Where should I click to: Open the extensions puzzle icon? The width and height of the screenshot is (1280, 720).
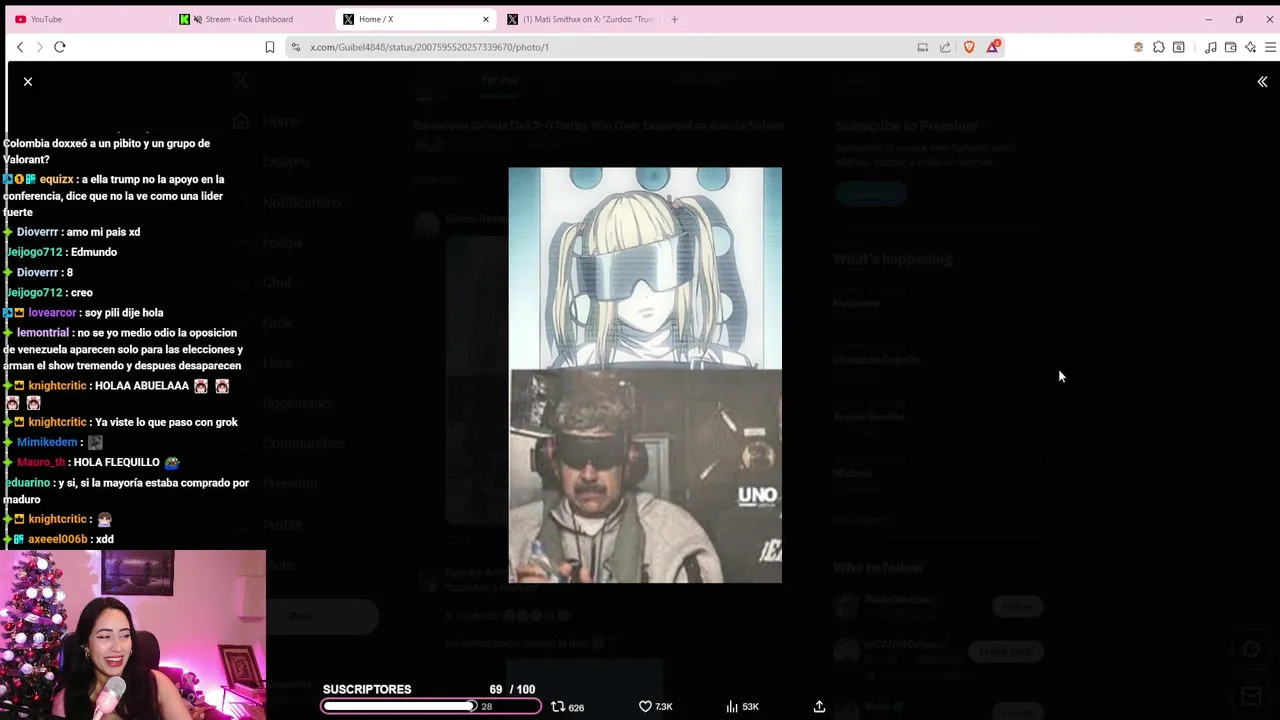(1158, 47)
